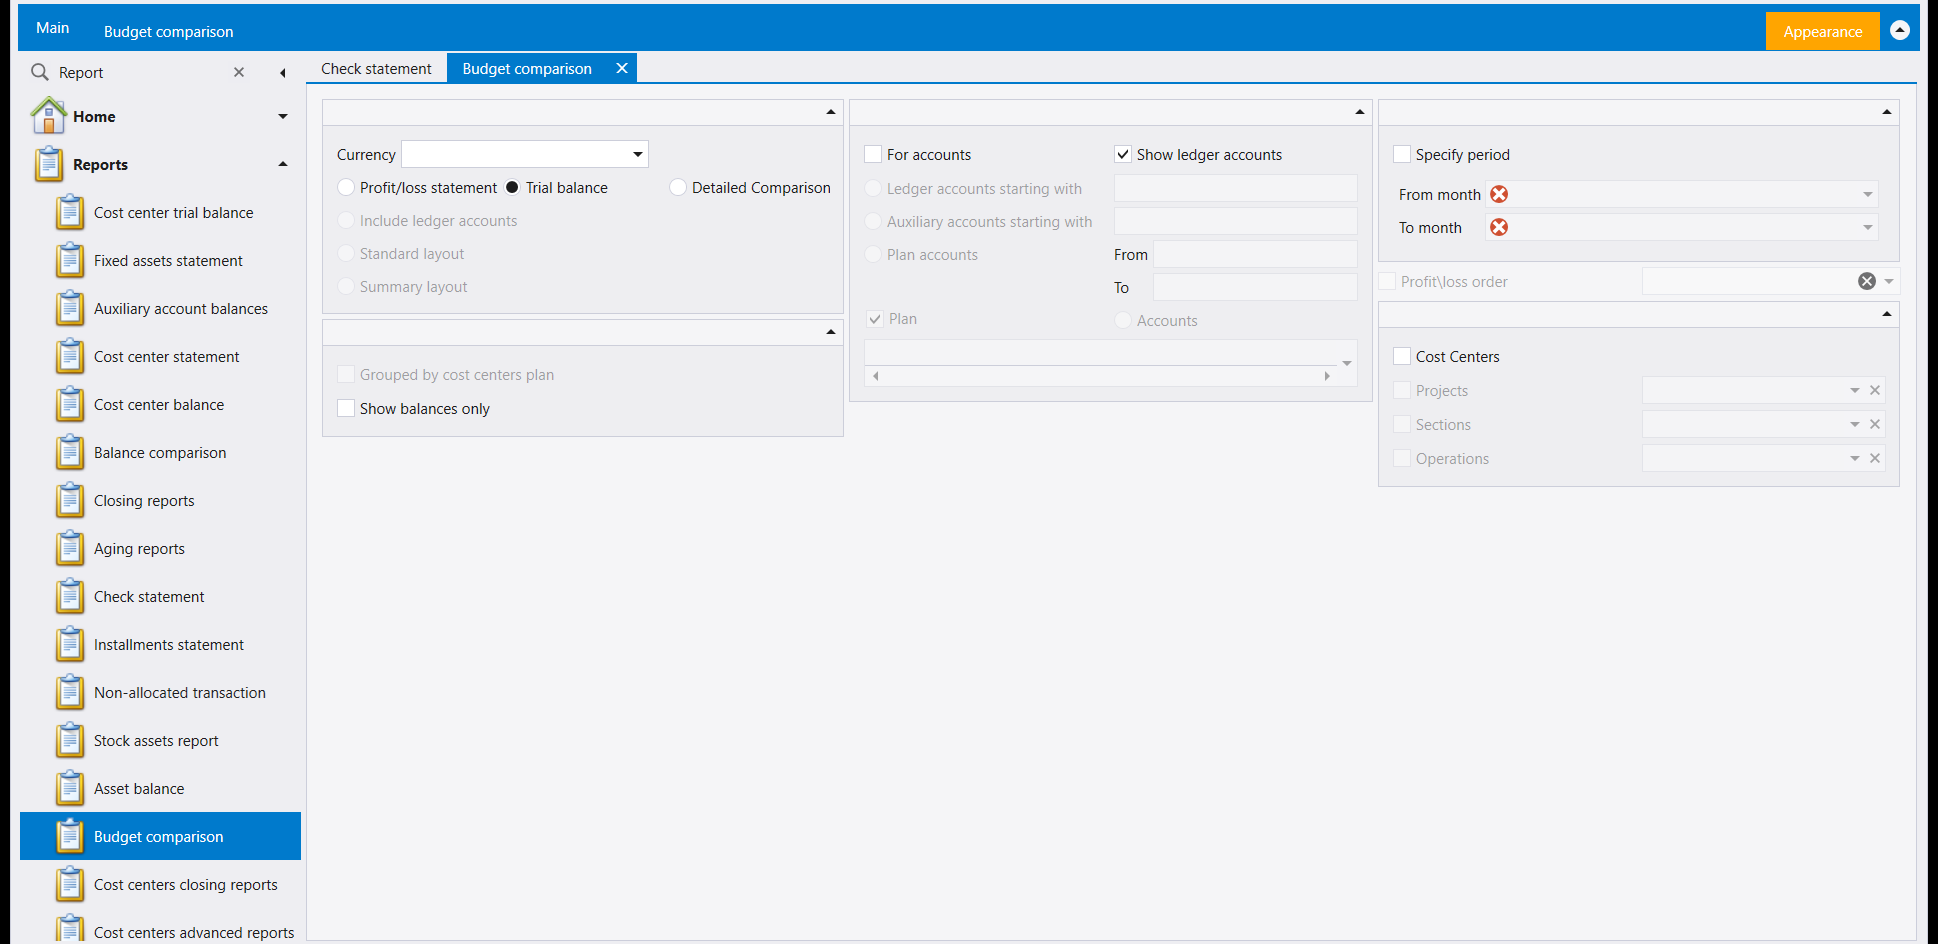
Task: Open the Main menu
Action: point(52,28)
